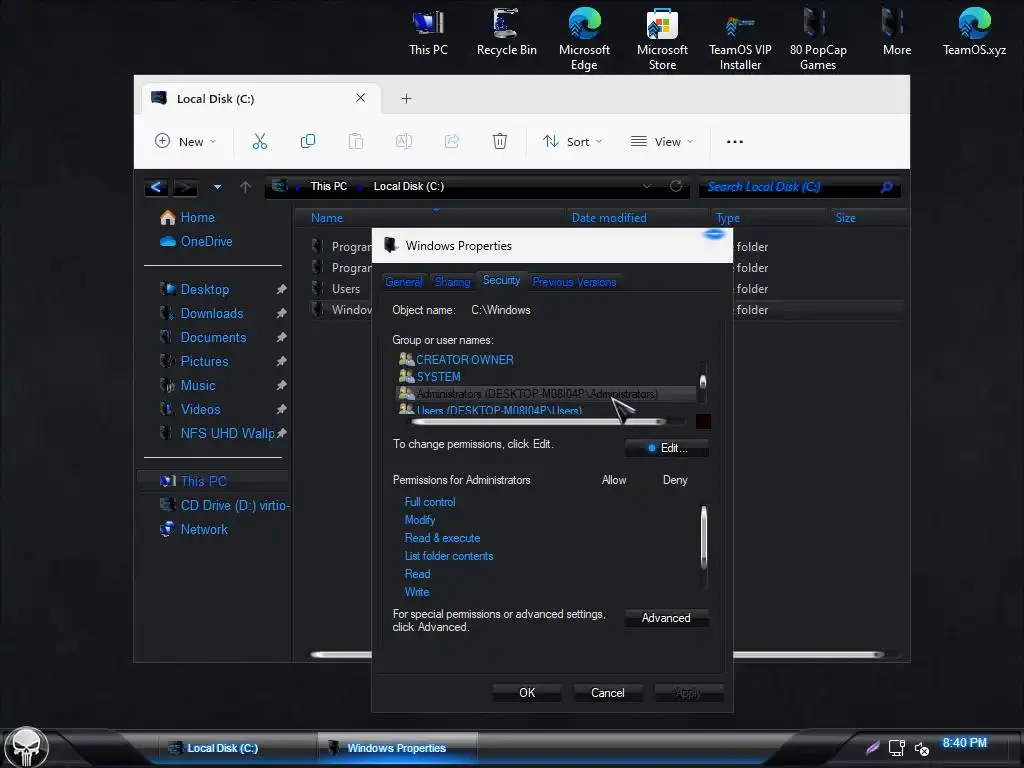Image resolution: width=1024 pixels, height=768 pixels.
Task: Click the Share icon in Explorer toolbar
Action: point(452,141)
